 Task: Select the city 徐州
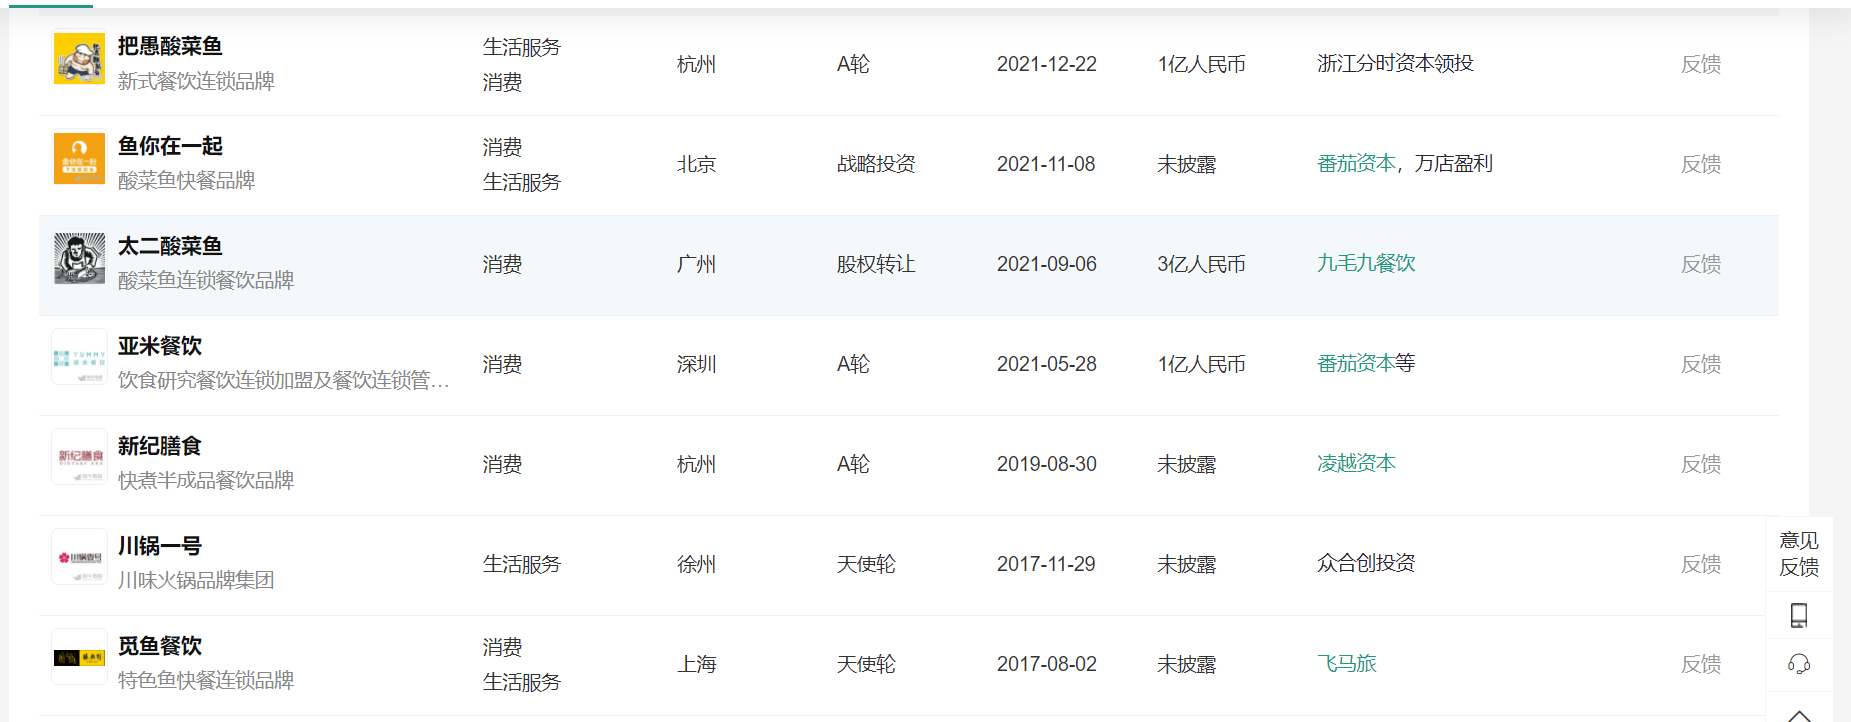697,564
